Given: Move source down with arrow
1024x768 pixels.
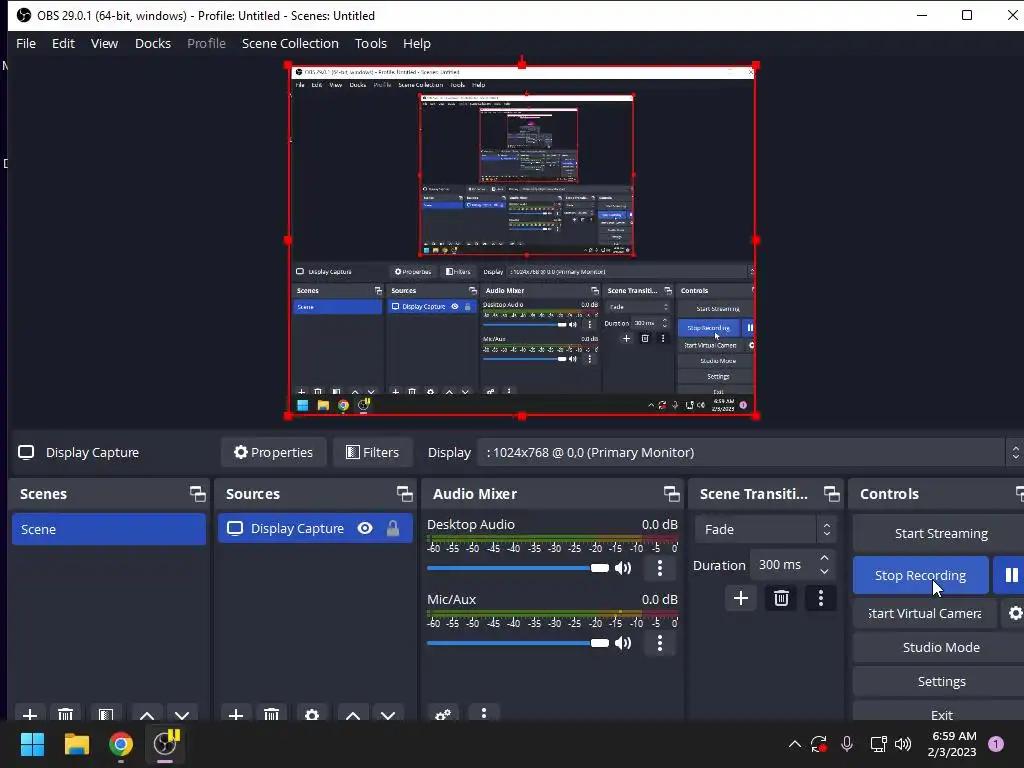Looking at the screenshot, I should [x=389, y=714].
